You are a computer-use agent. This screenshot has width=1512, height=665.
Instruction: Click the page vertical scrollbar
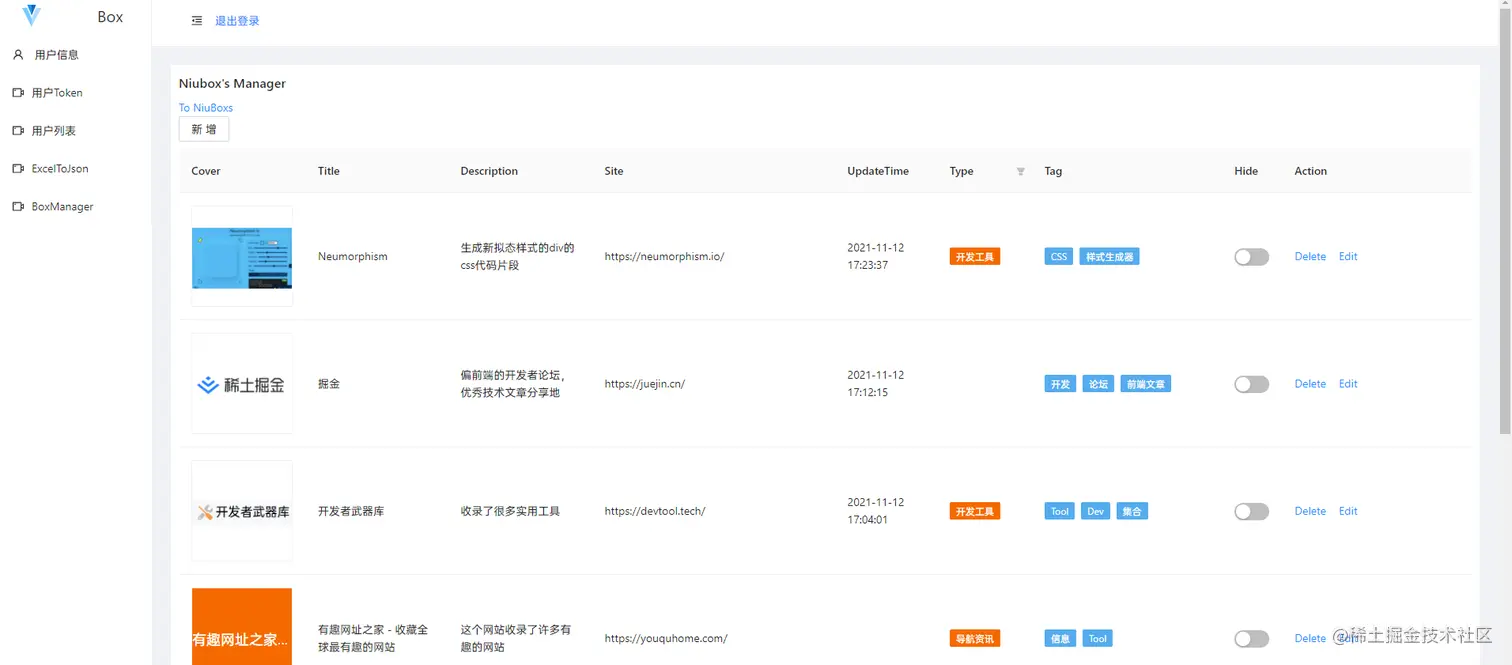(1505, 220)
